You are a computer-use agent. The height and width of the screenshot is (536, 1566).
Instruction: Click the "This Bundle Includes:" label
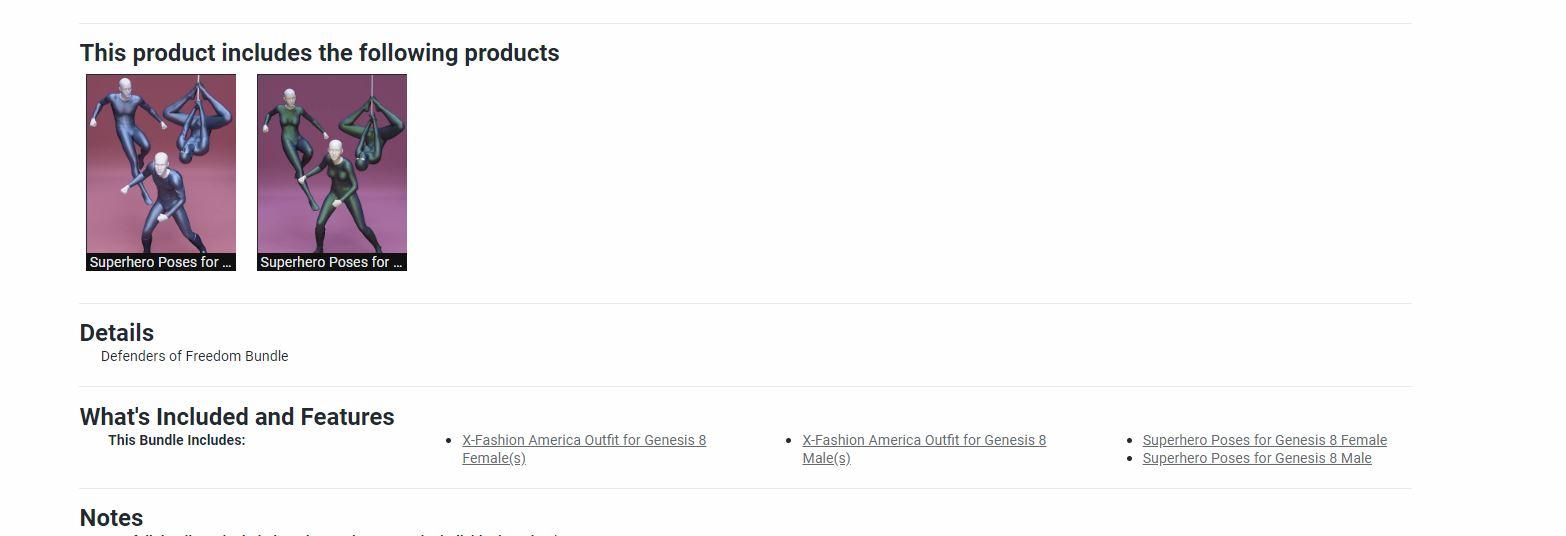point(176,440)
